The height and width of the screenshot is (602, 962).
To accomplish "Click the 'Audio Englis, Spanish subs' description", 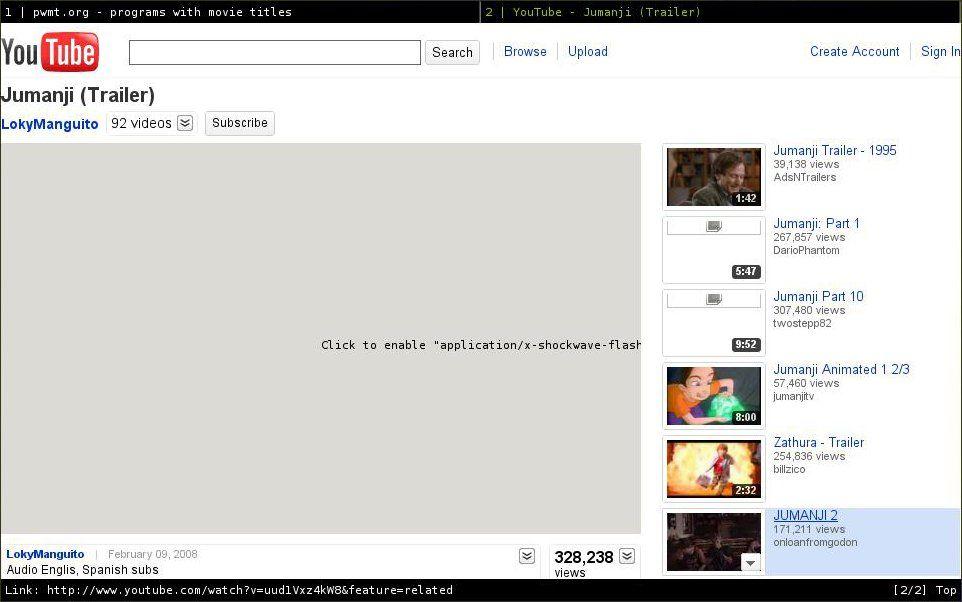I will click(x=82, y=570).
